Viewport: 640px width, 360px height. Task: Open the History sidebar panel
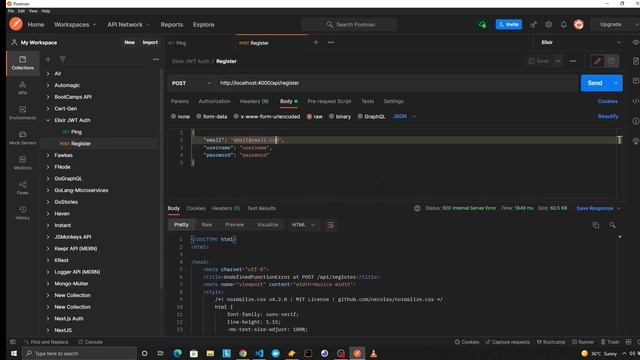point(22,213)
